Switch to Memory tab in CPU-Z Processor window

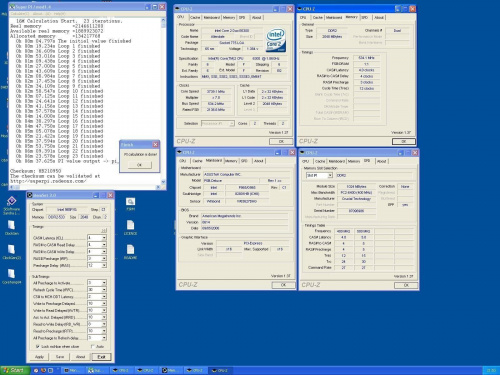pos(229,17)
